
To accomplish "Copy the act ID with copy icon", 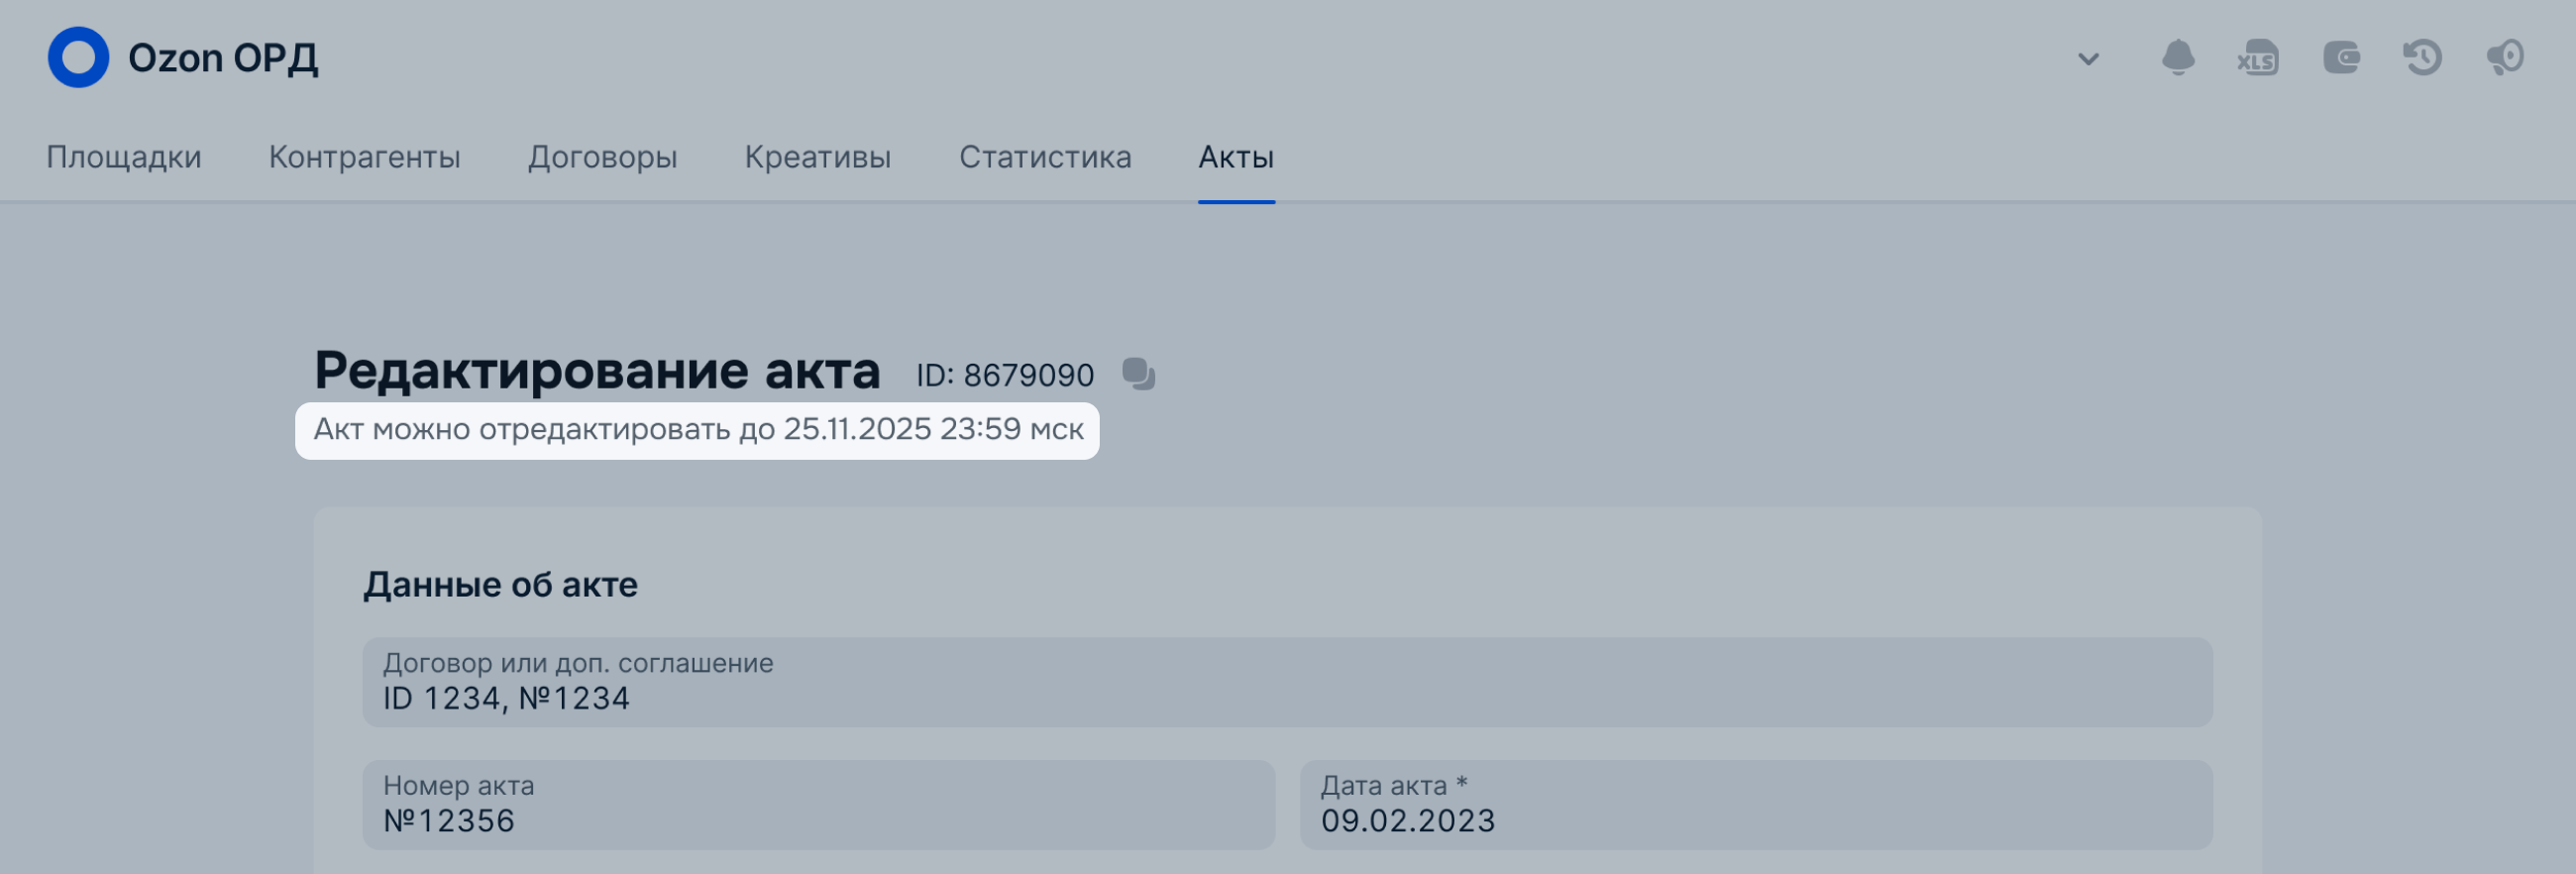I will [1138, 374].
